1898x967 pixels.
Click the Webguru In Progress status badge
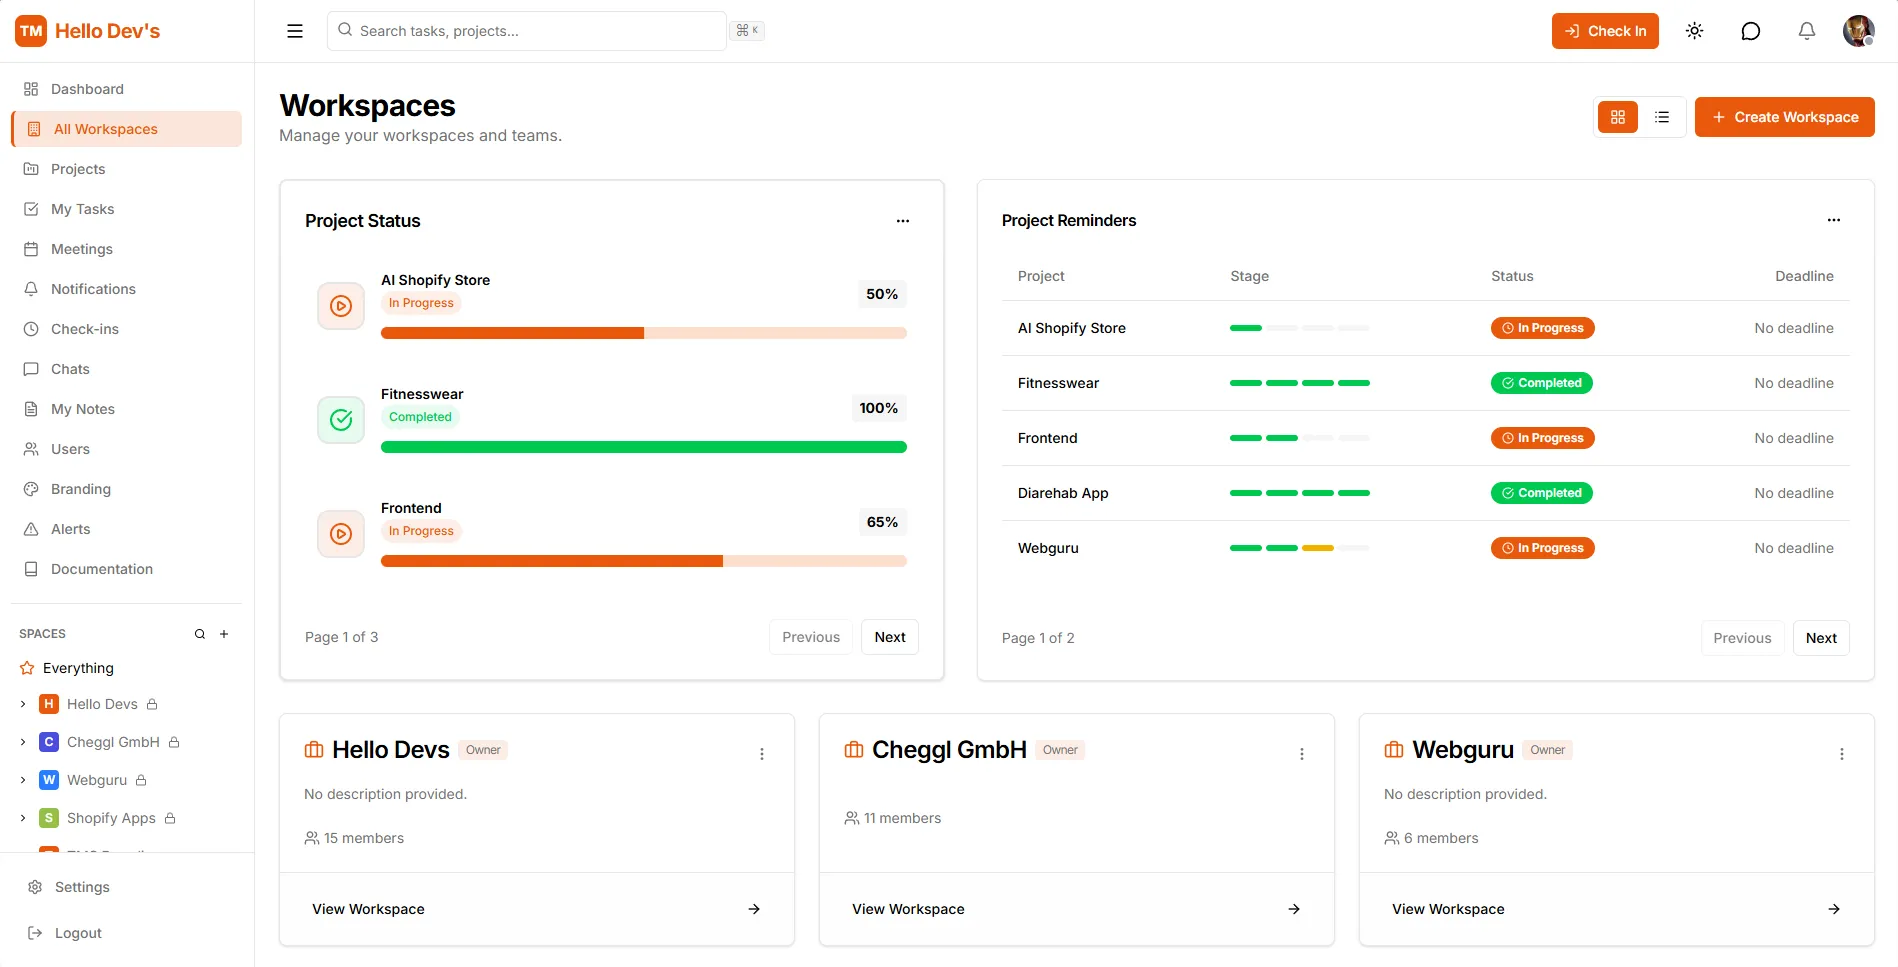tap(1542, 548)
